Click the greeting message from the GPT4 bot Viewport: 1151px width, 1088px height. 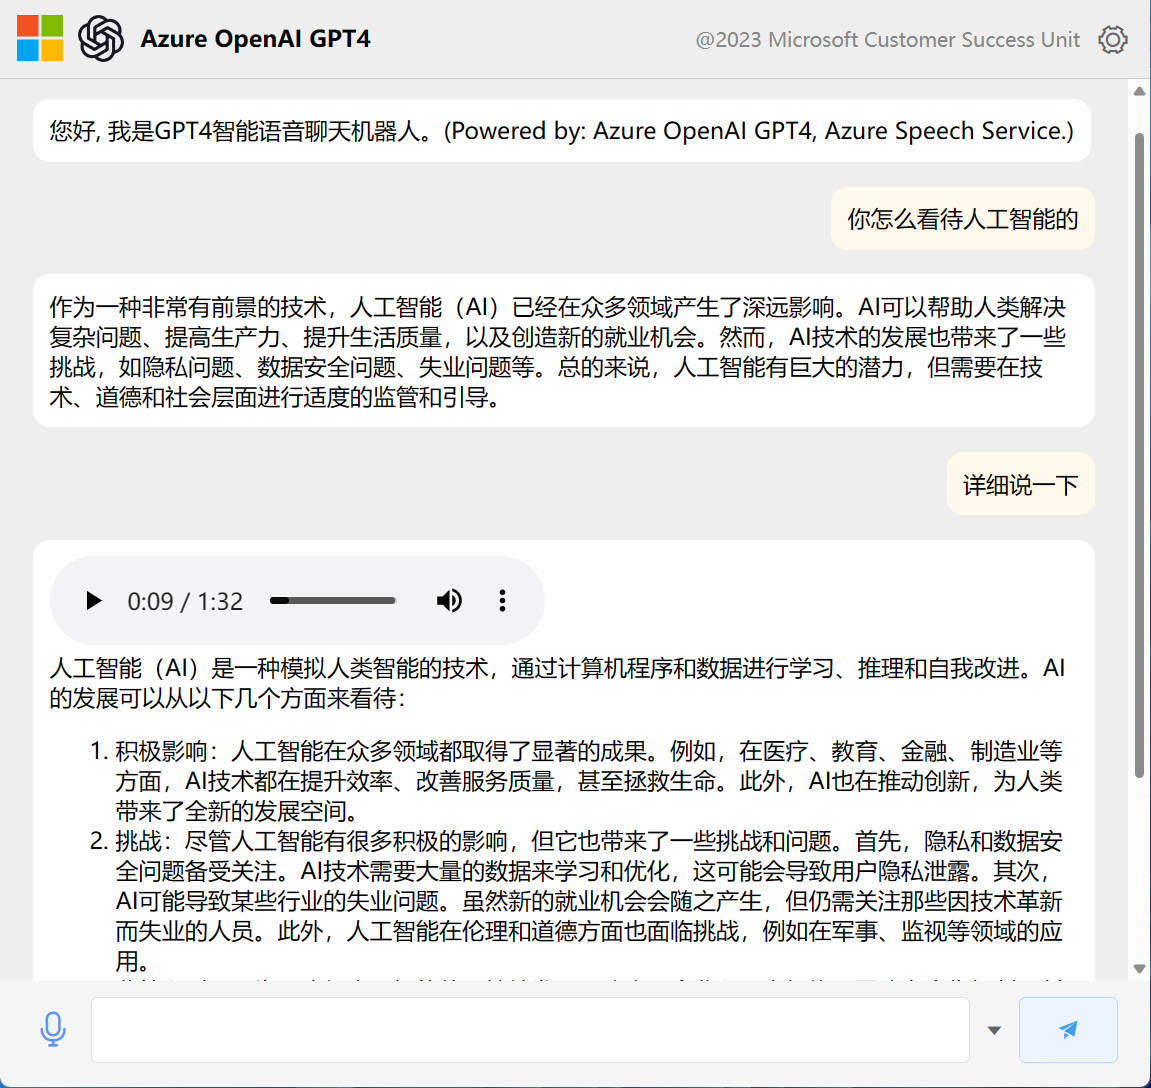click(561, 131)
